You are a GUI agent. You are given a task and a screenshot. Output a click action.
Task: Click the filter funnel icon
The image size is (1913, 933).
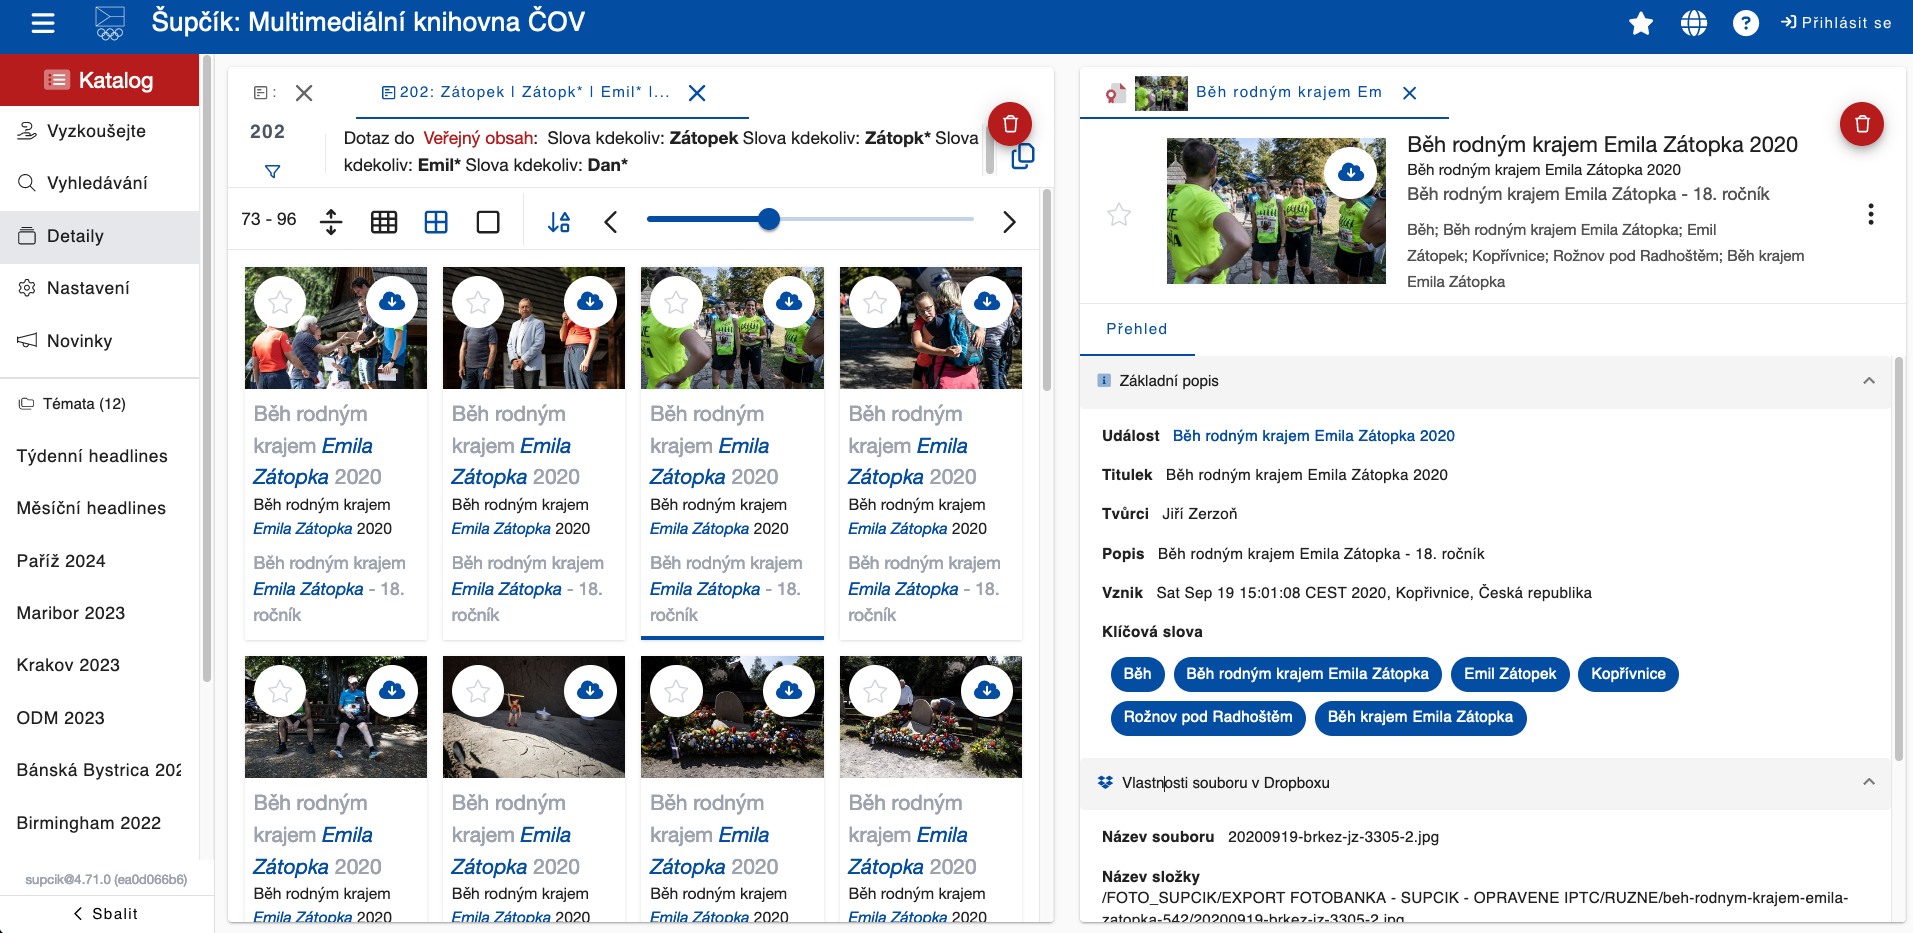tap(272, 172)
